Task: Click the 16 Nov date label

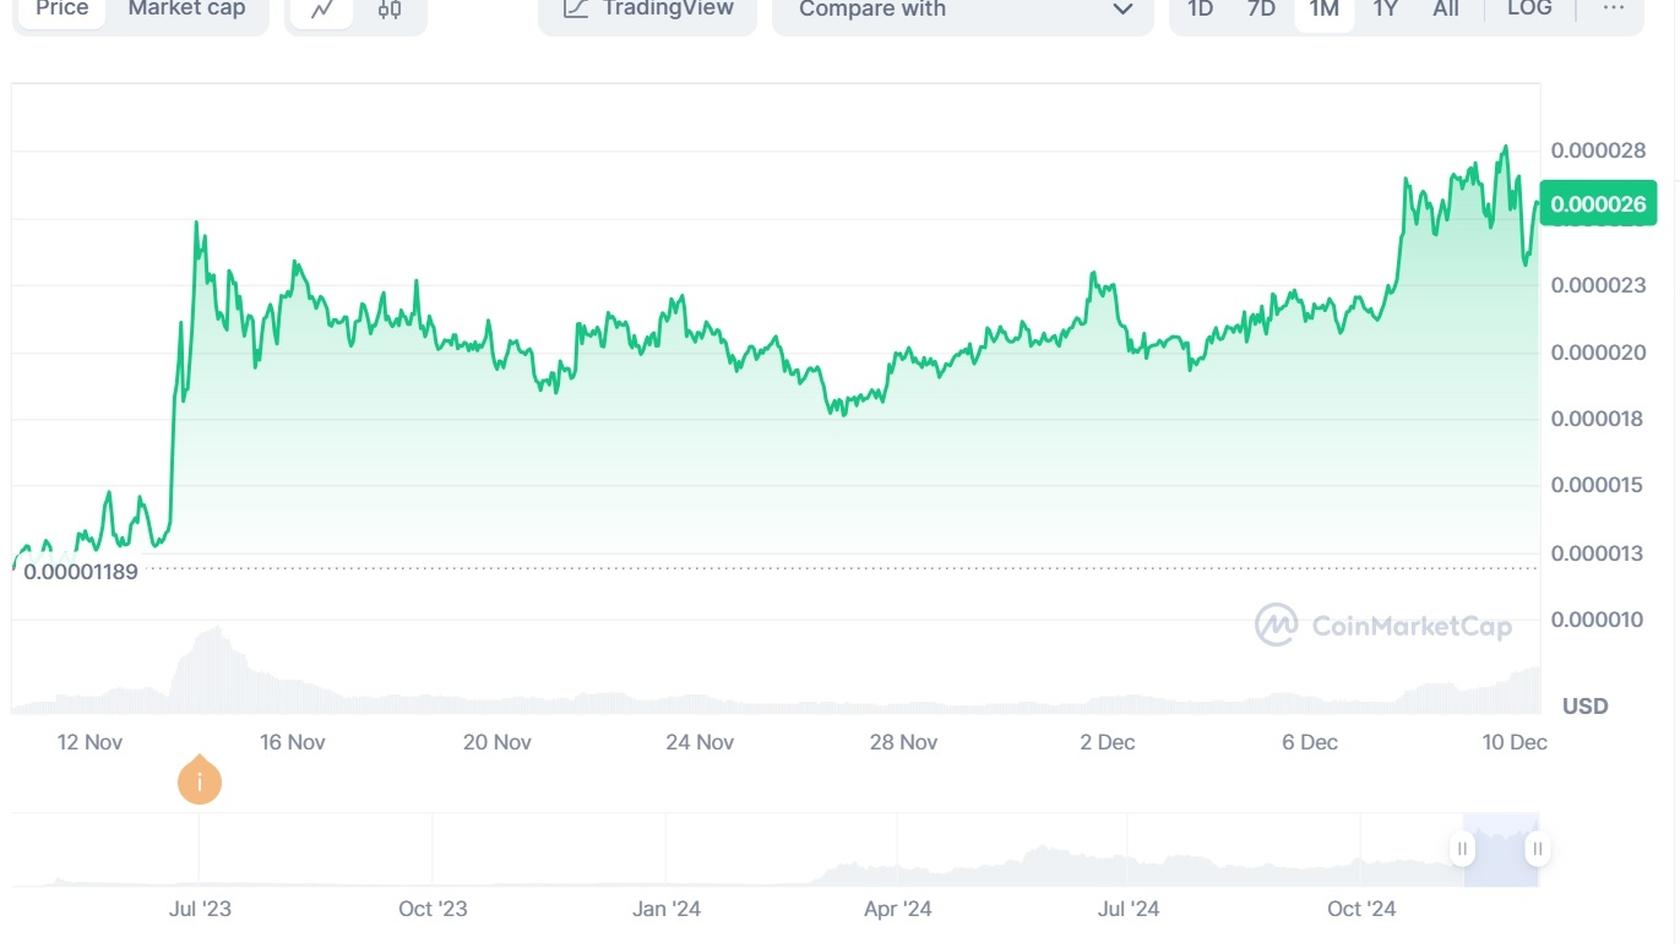Action: 292,742
